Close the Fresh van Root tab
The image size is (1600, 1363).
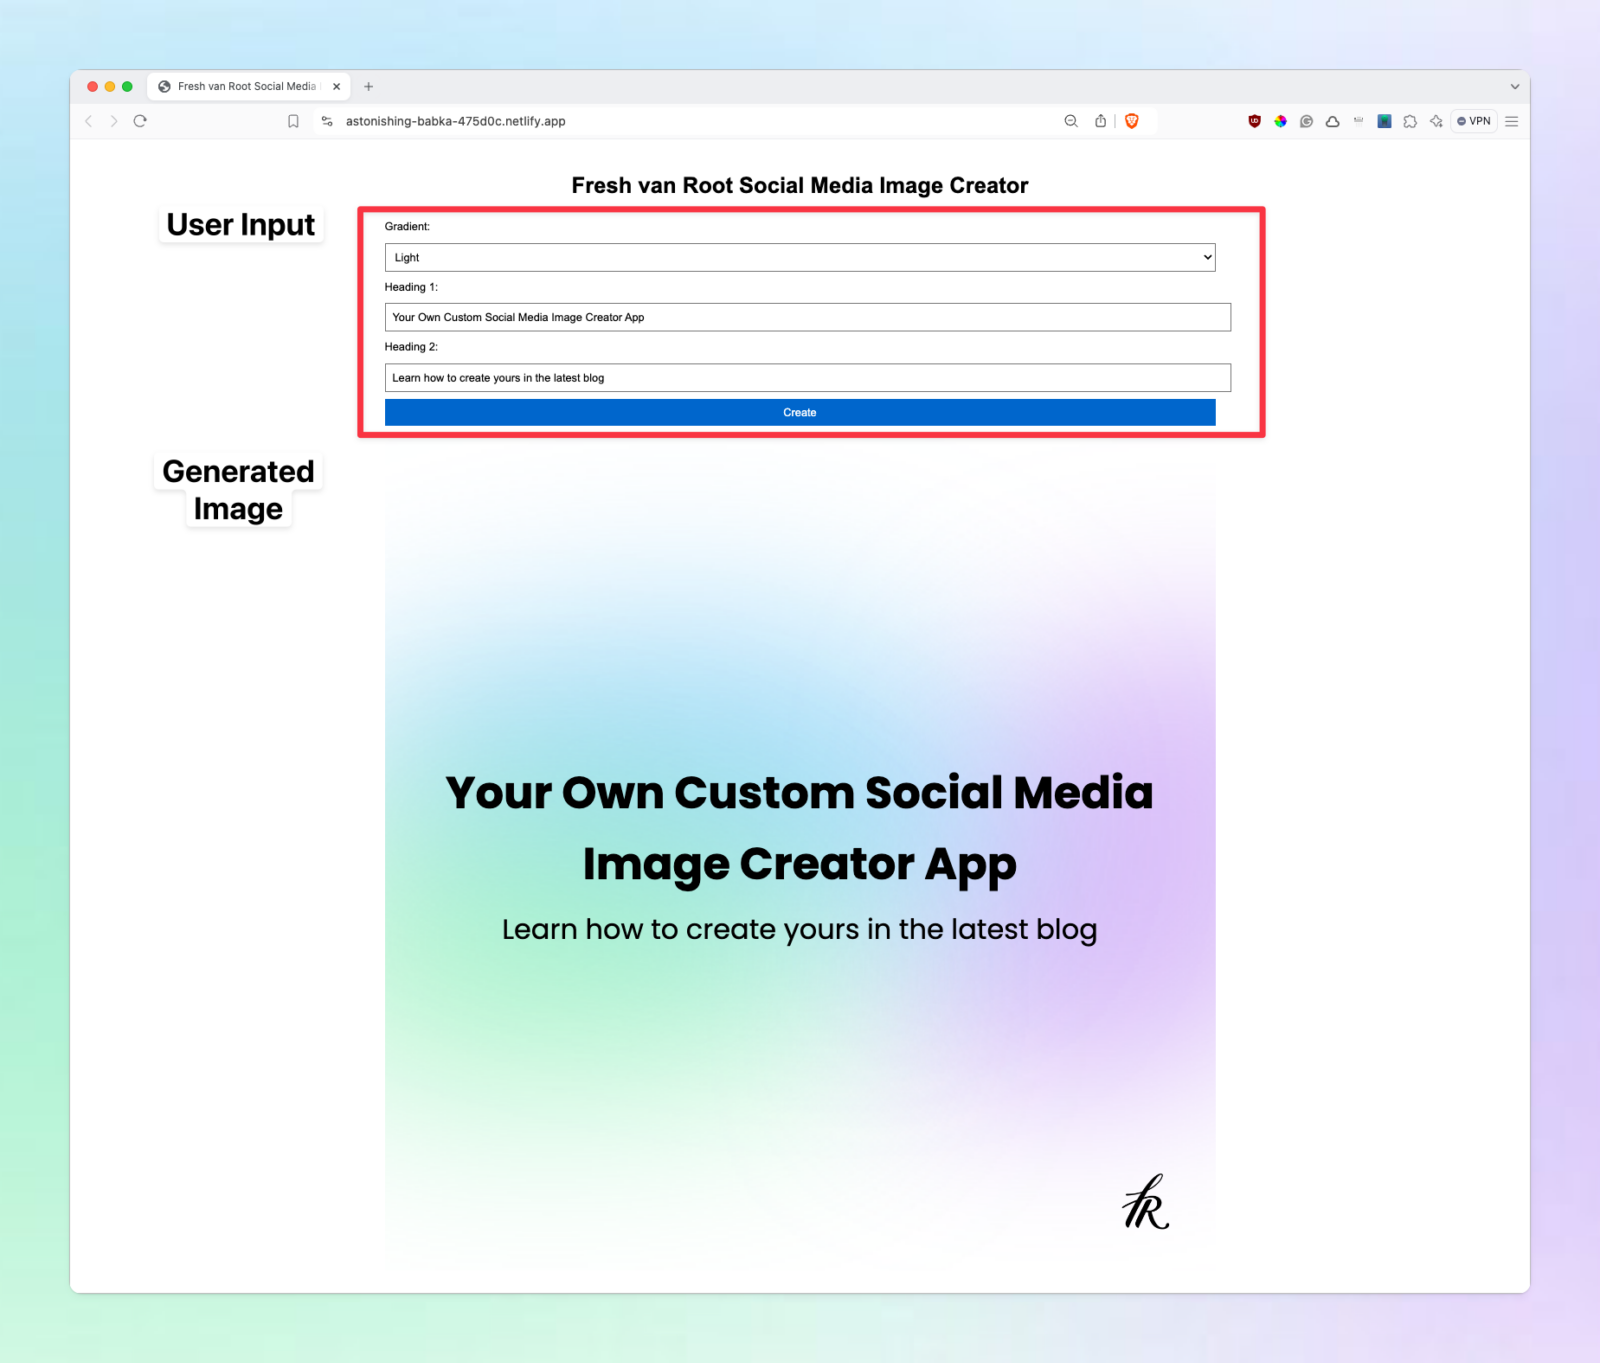point(337,87)
